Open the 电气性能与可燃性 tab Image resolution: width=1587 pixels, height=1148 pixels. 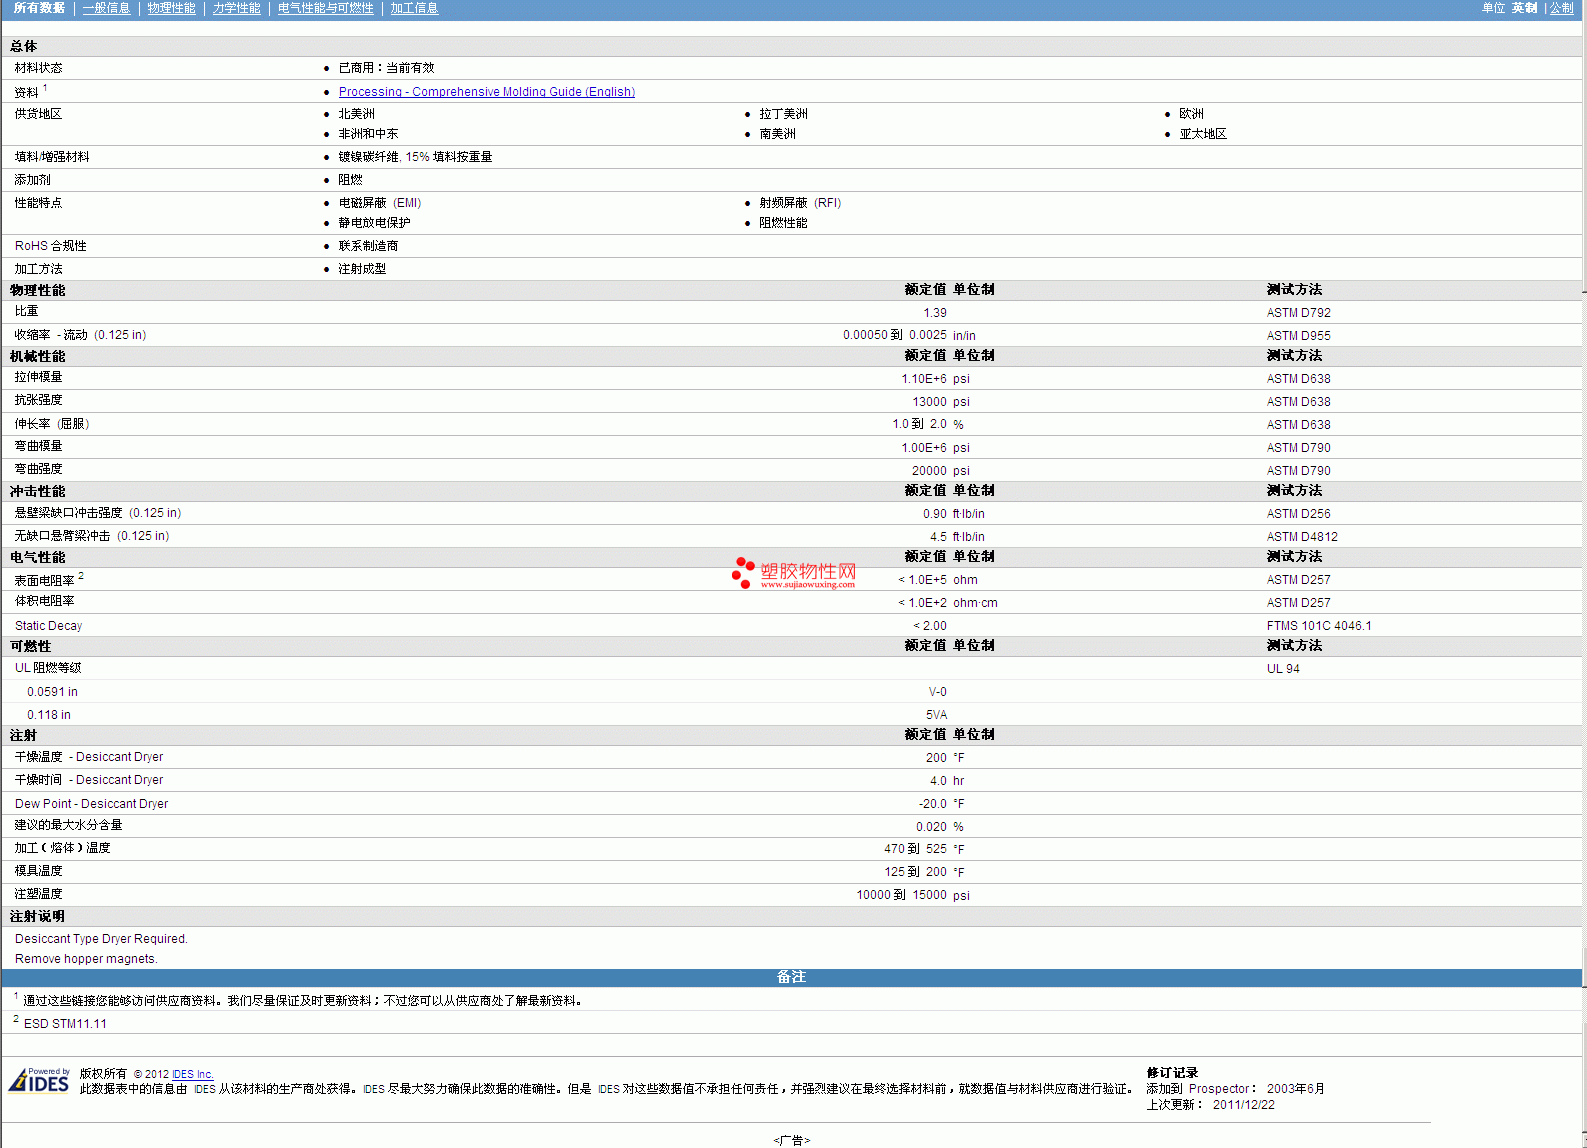tap(325, 8)
